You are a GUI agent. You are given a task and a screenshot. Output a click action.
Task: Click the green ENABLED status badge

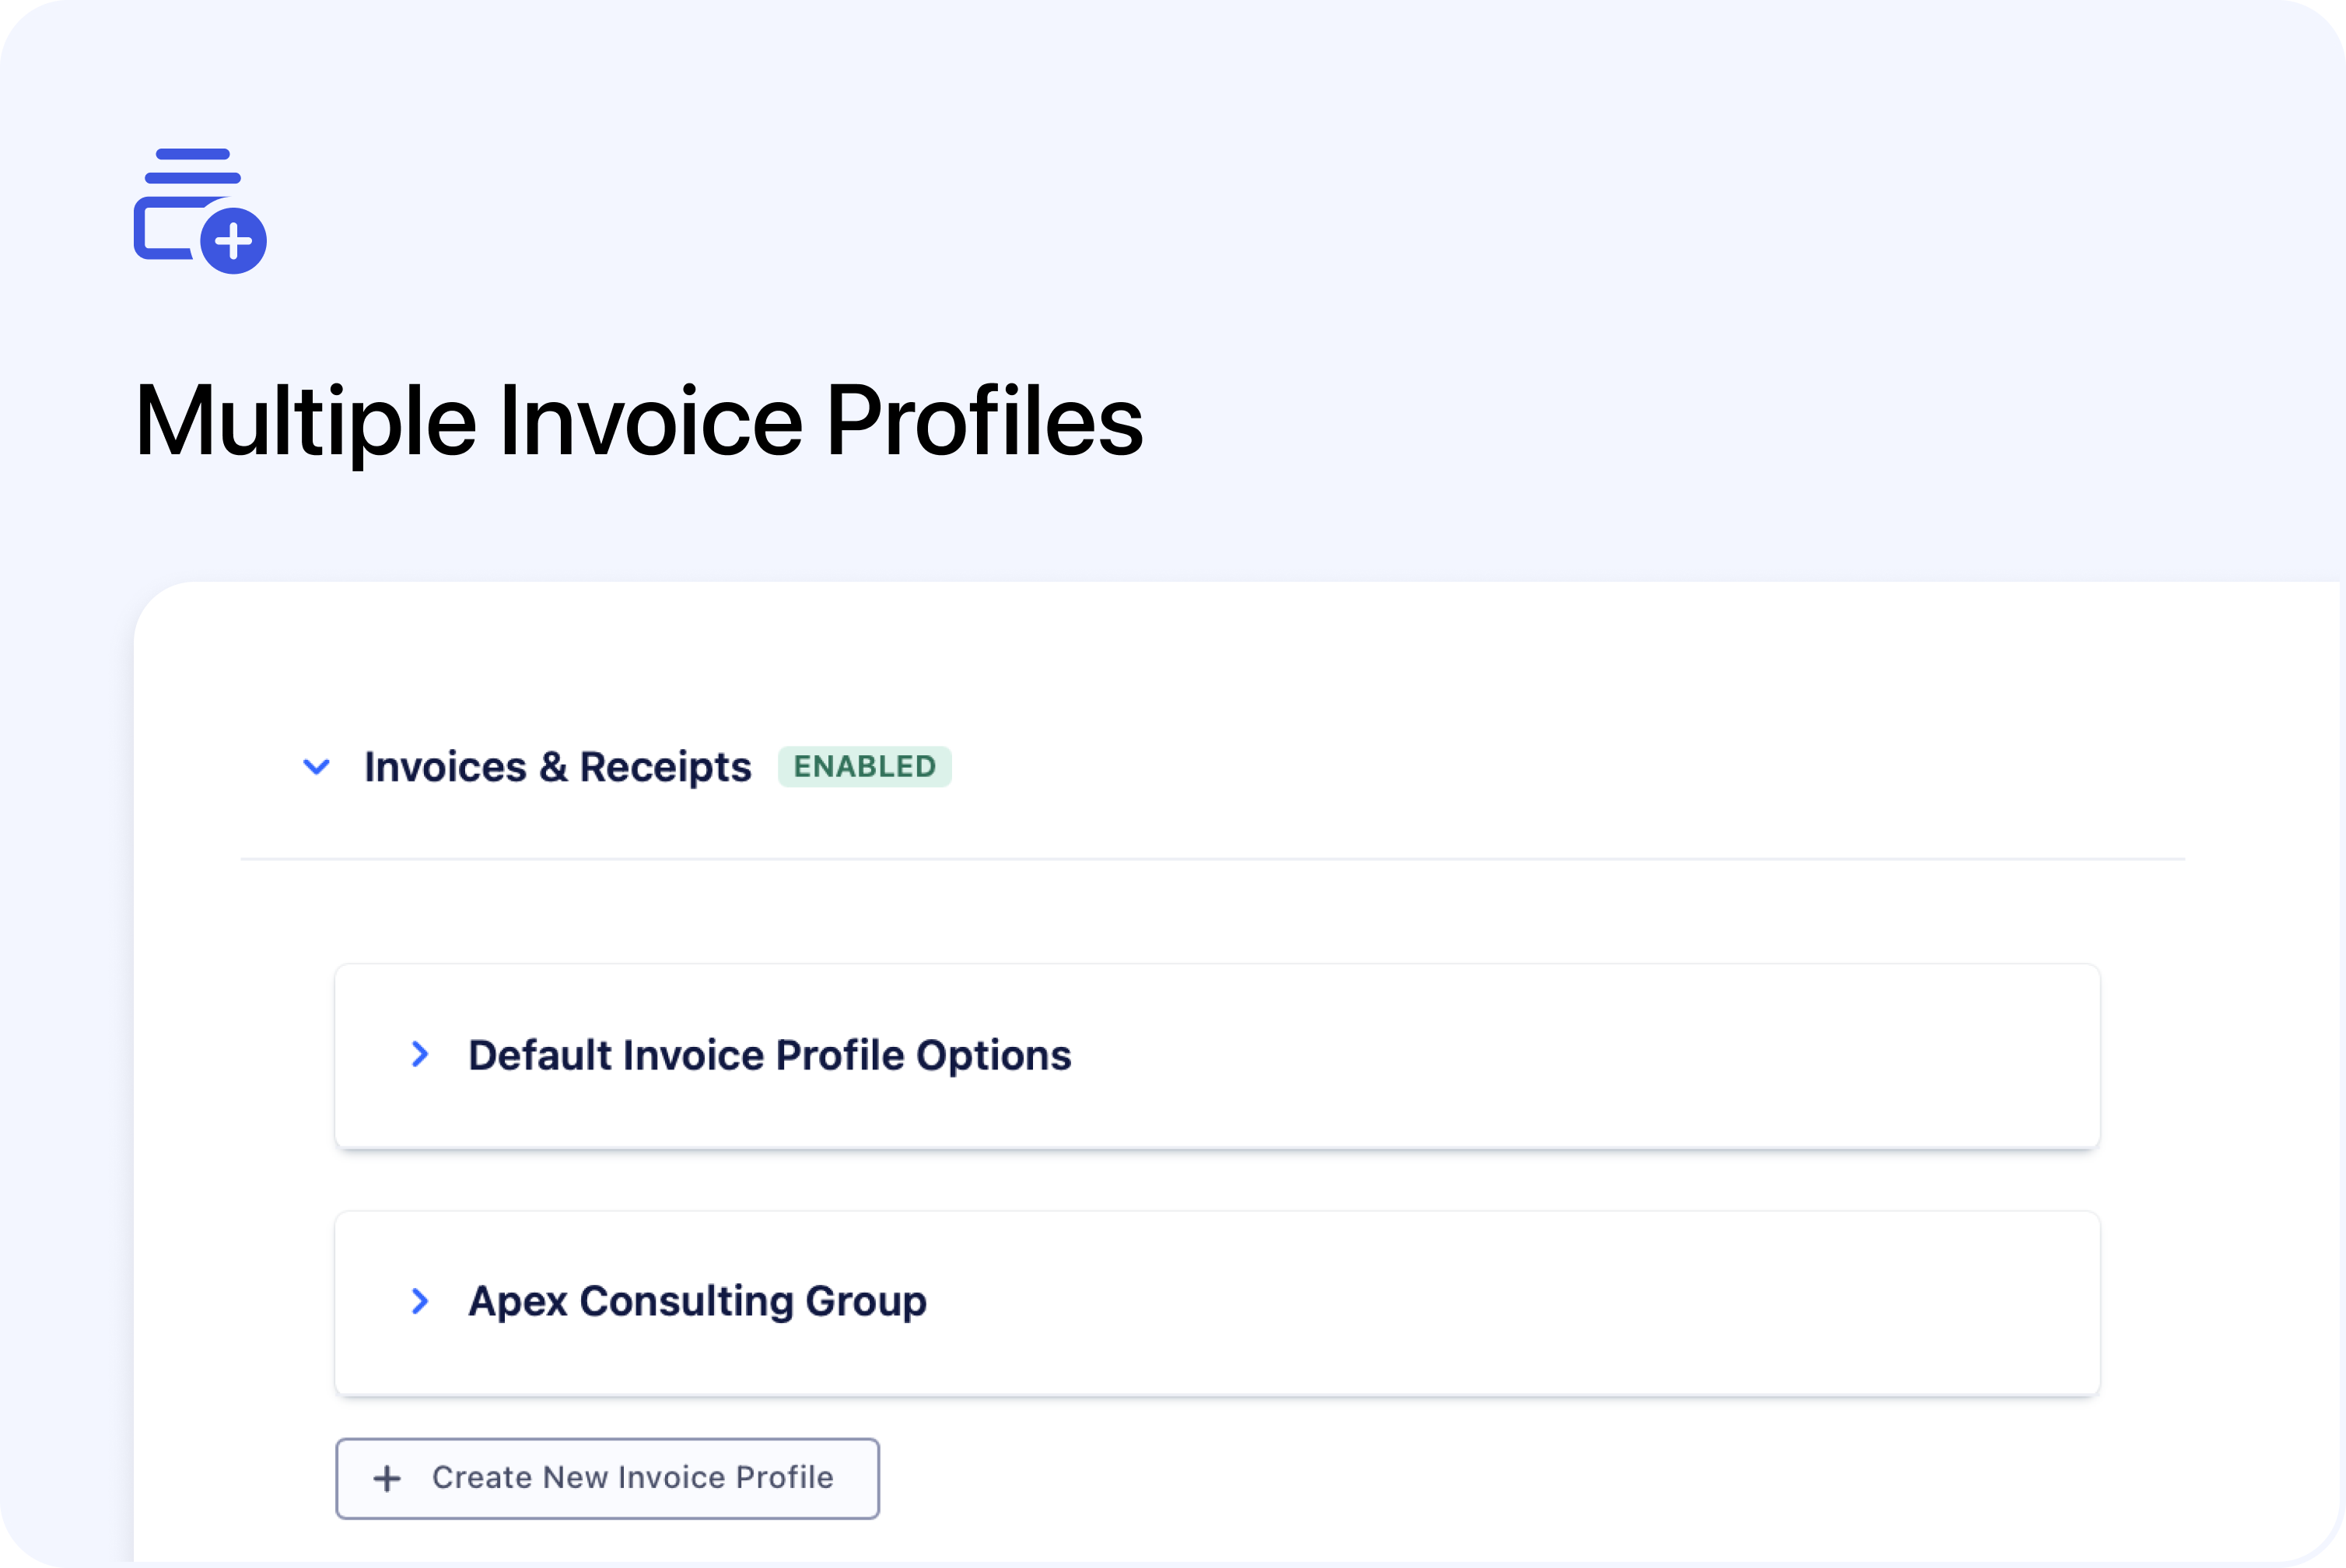[864, 767]
